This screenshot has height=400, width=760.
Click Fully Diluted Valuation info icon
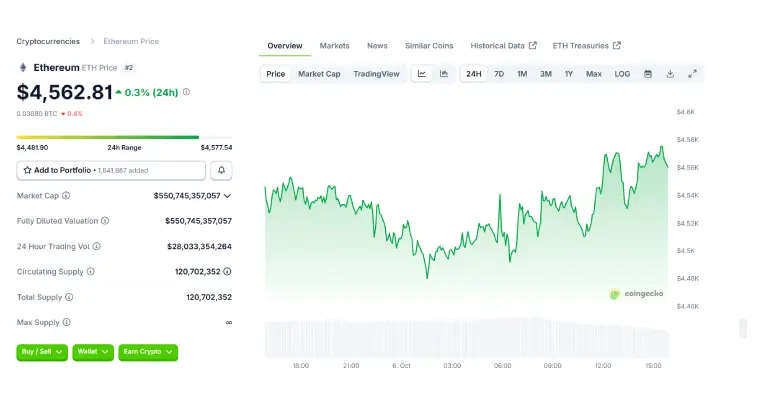tap(105, 221)
